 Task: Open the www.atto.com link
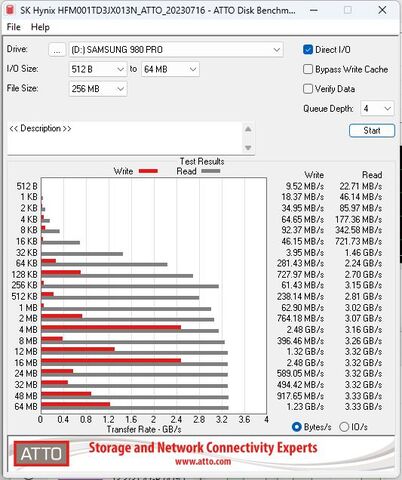[x=203, y=462]
